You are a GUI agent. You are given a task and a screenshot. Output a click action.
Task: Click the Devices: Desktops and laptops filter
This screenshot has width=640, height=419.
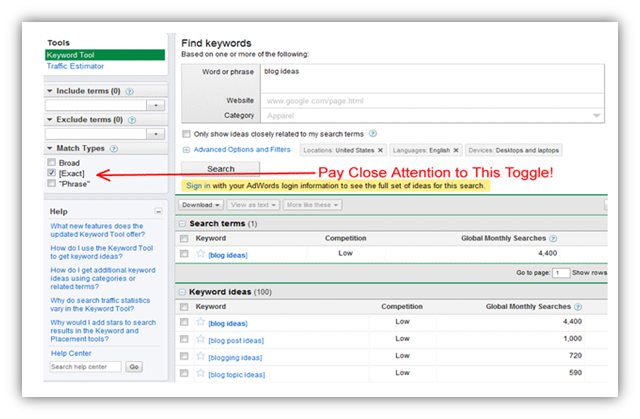click(x=513, y=150)
